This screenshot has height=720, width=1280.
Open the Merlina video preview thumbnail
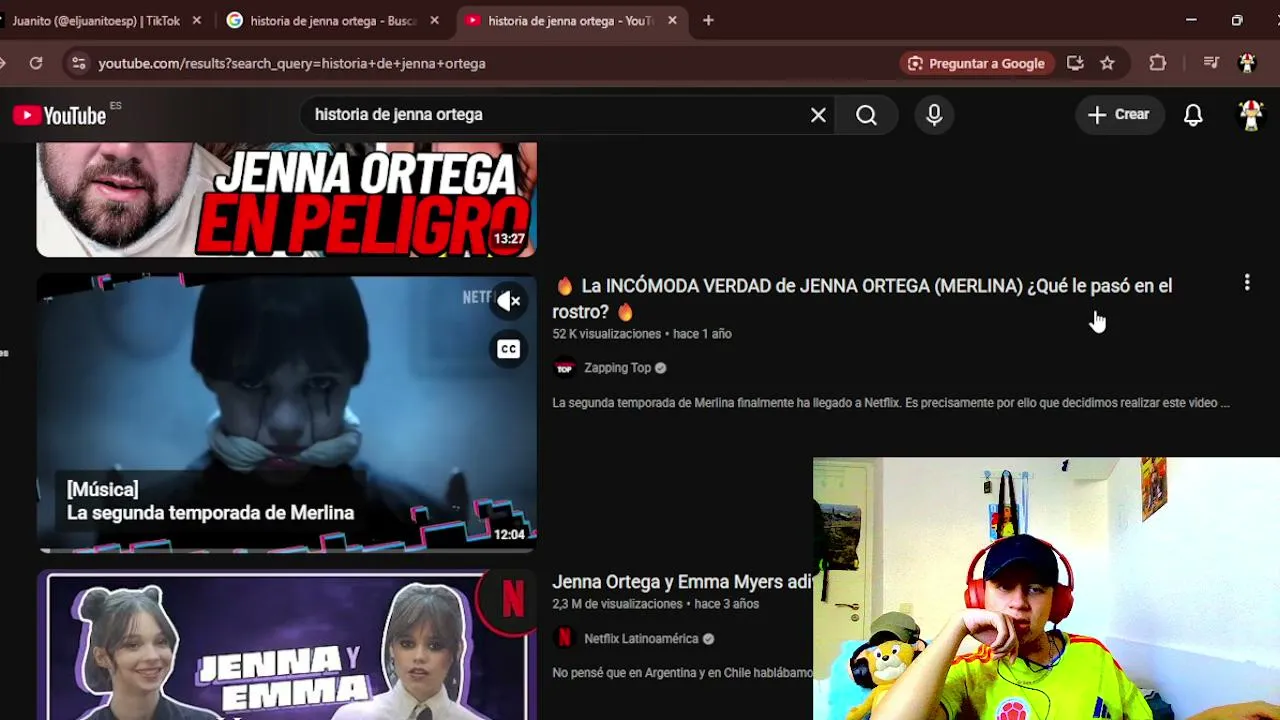[x=287, y=413]
